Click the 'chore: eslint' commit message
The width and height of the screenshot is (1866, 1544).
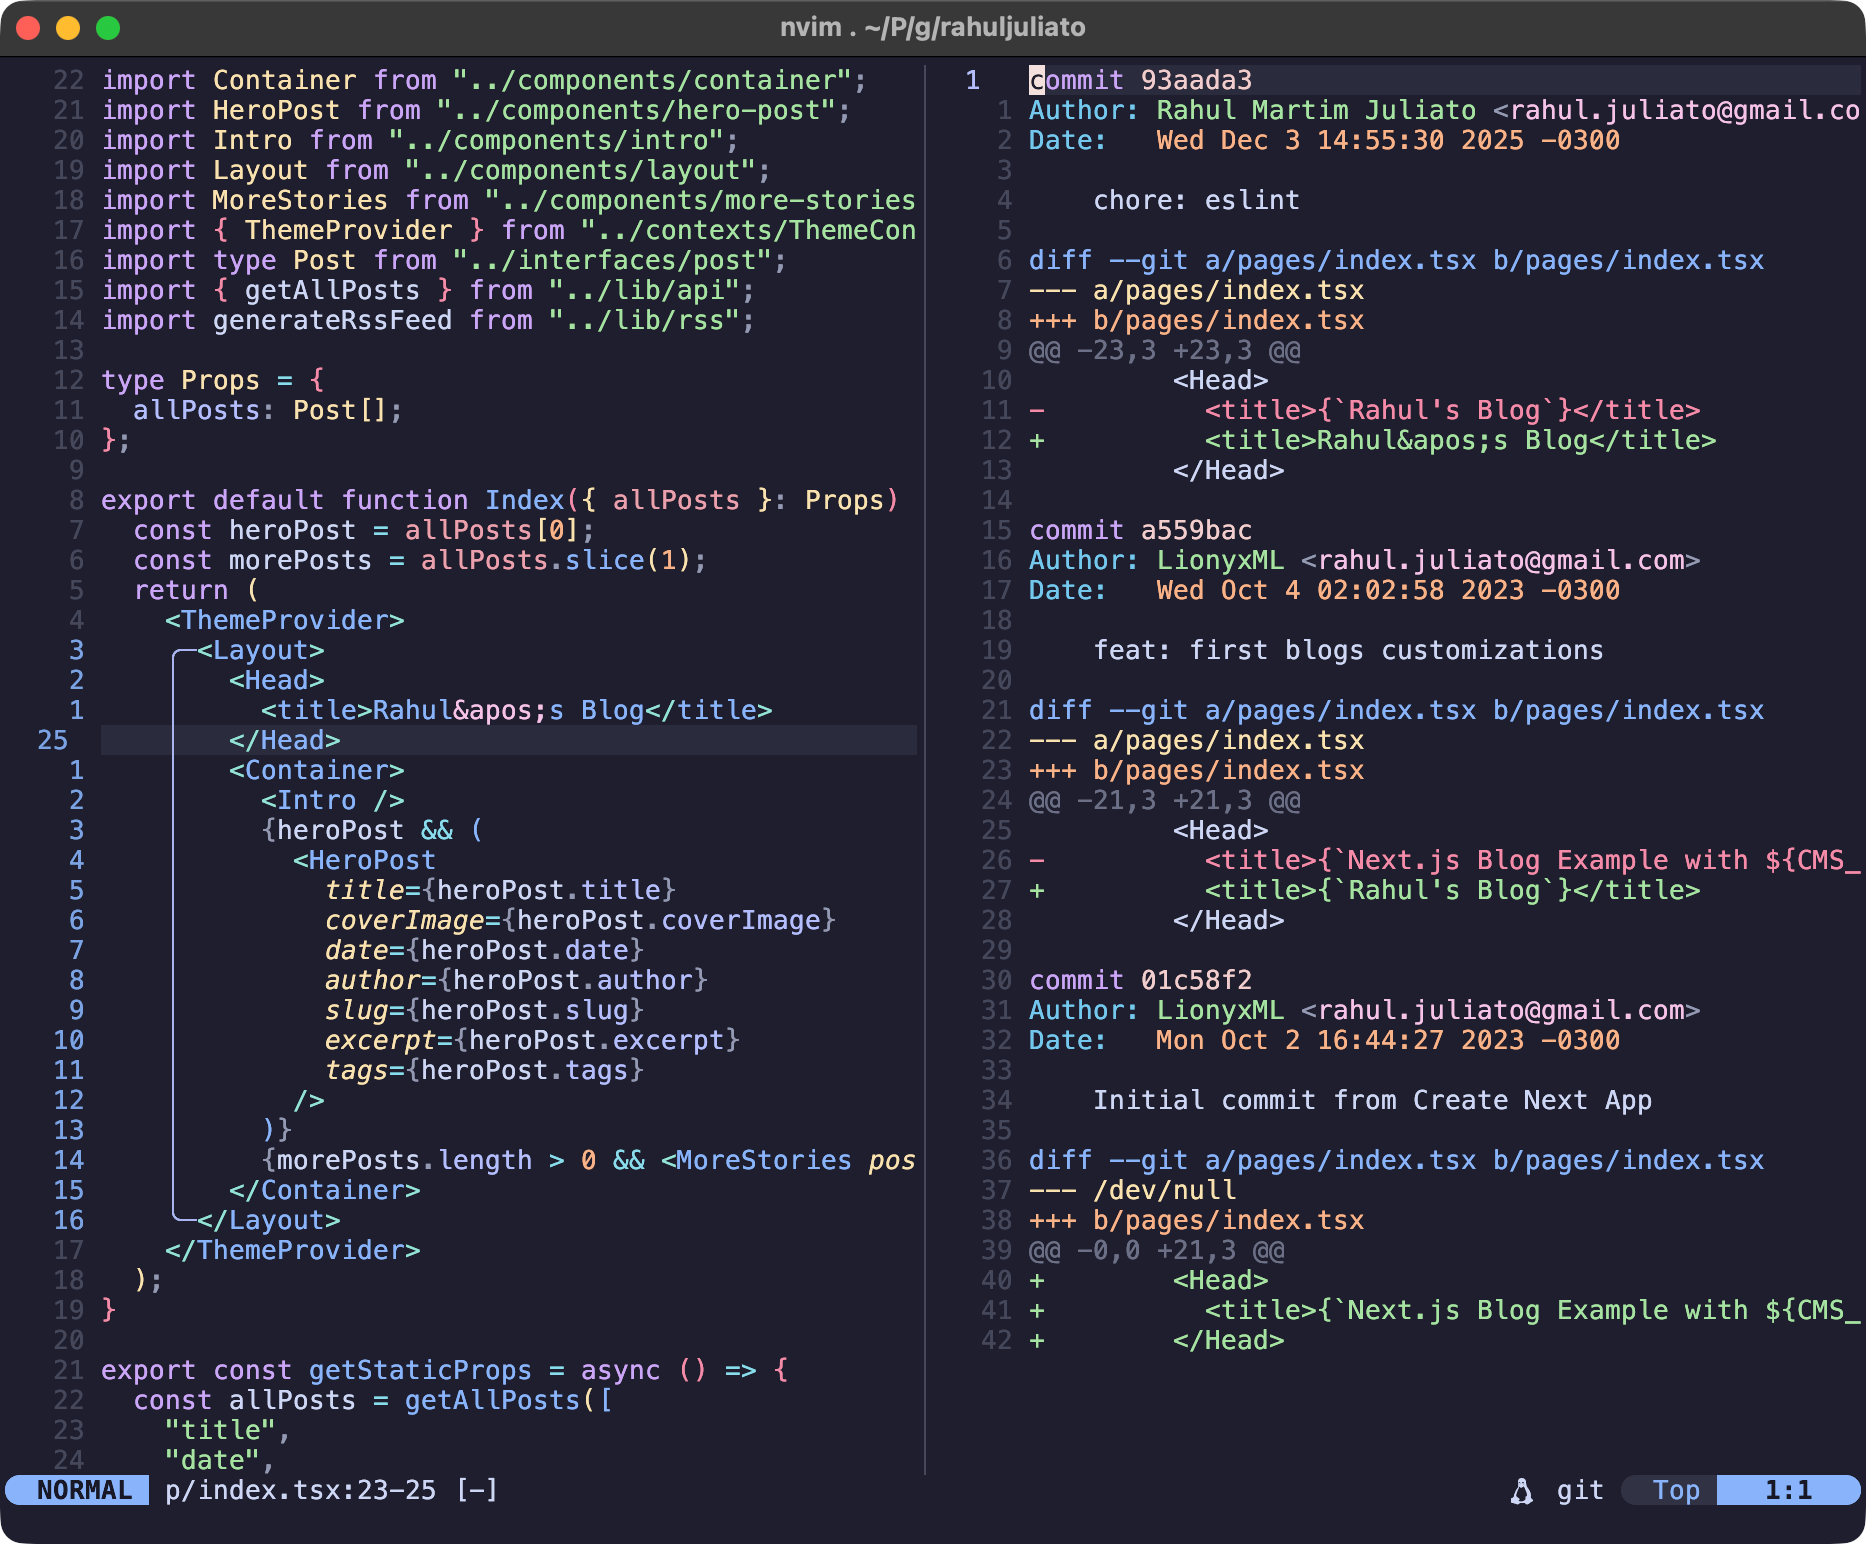1196,200
